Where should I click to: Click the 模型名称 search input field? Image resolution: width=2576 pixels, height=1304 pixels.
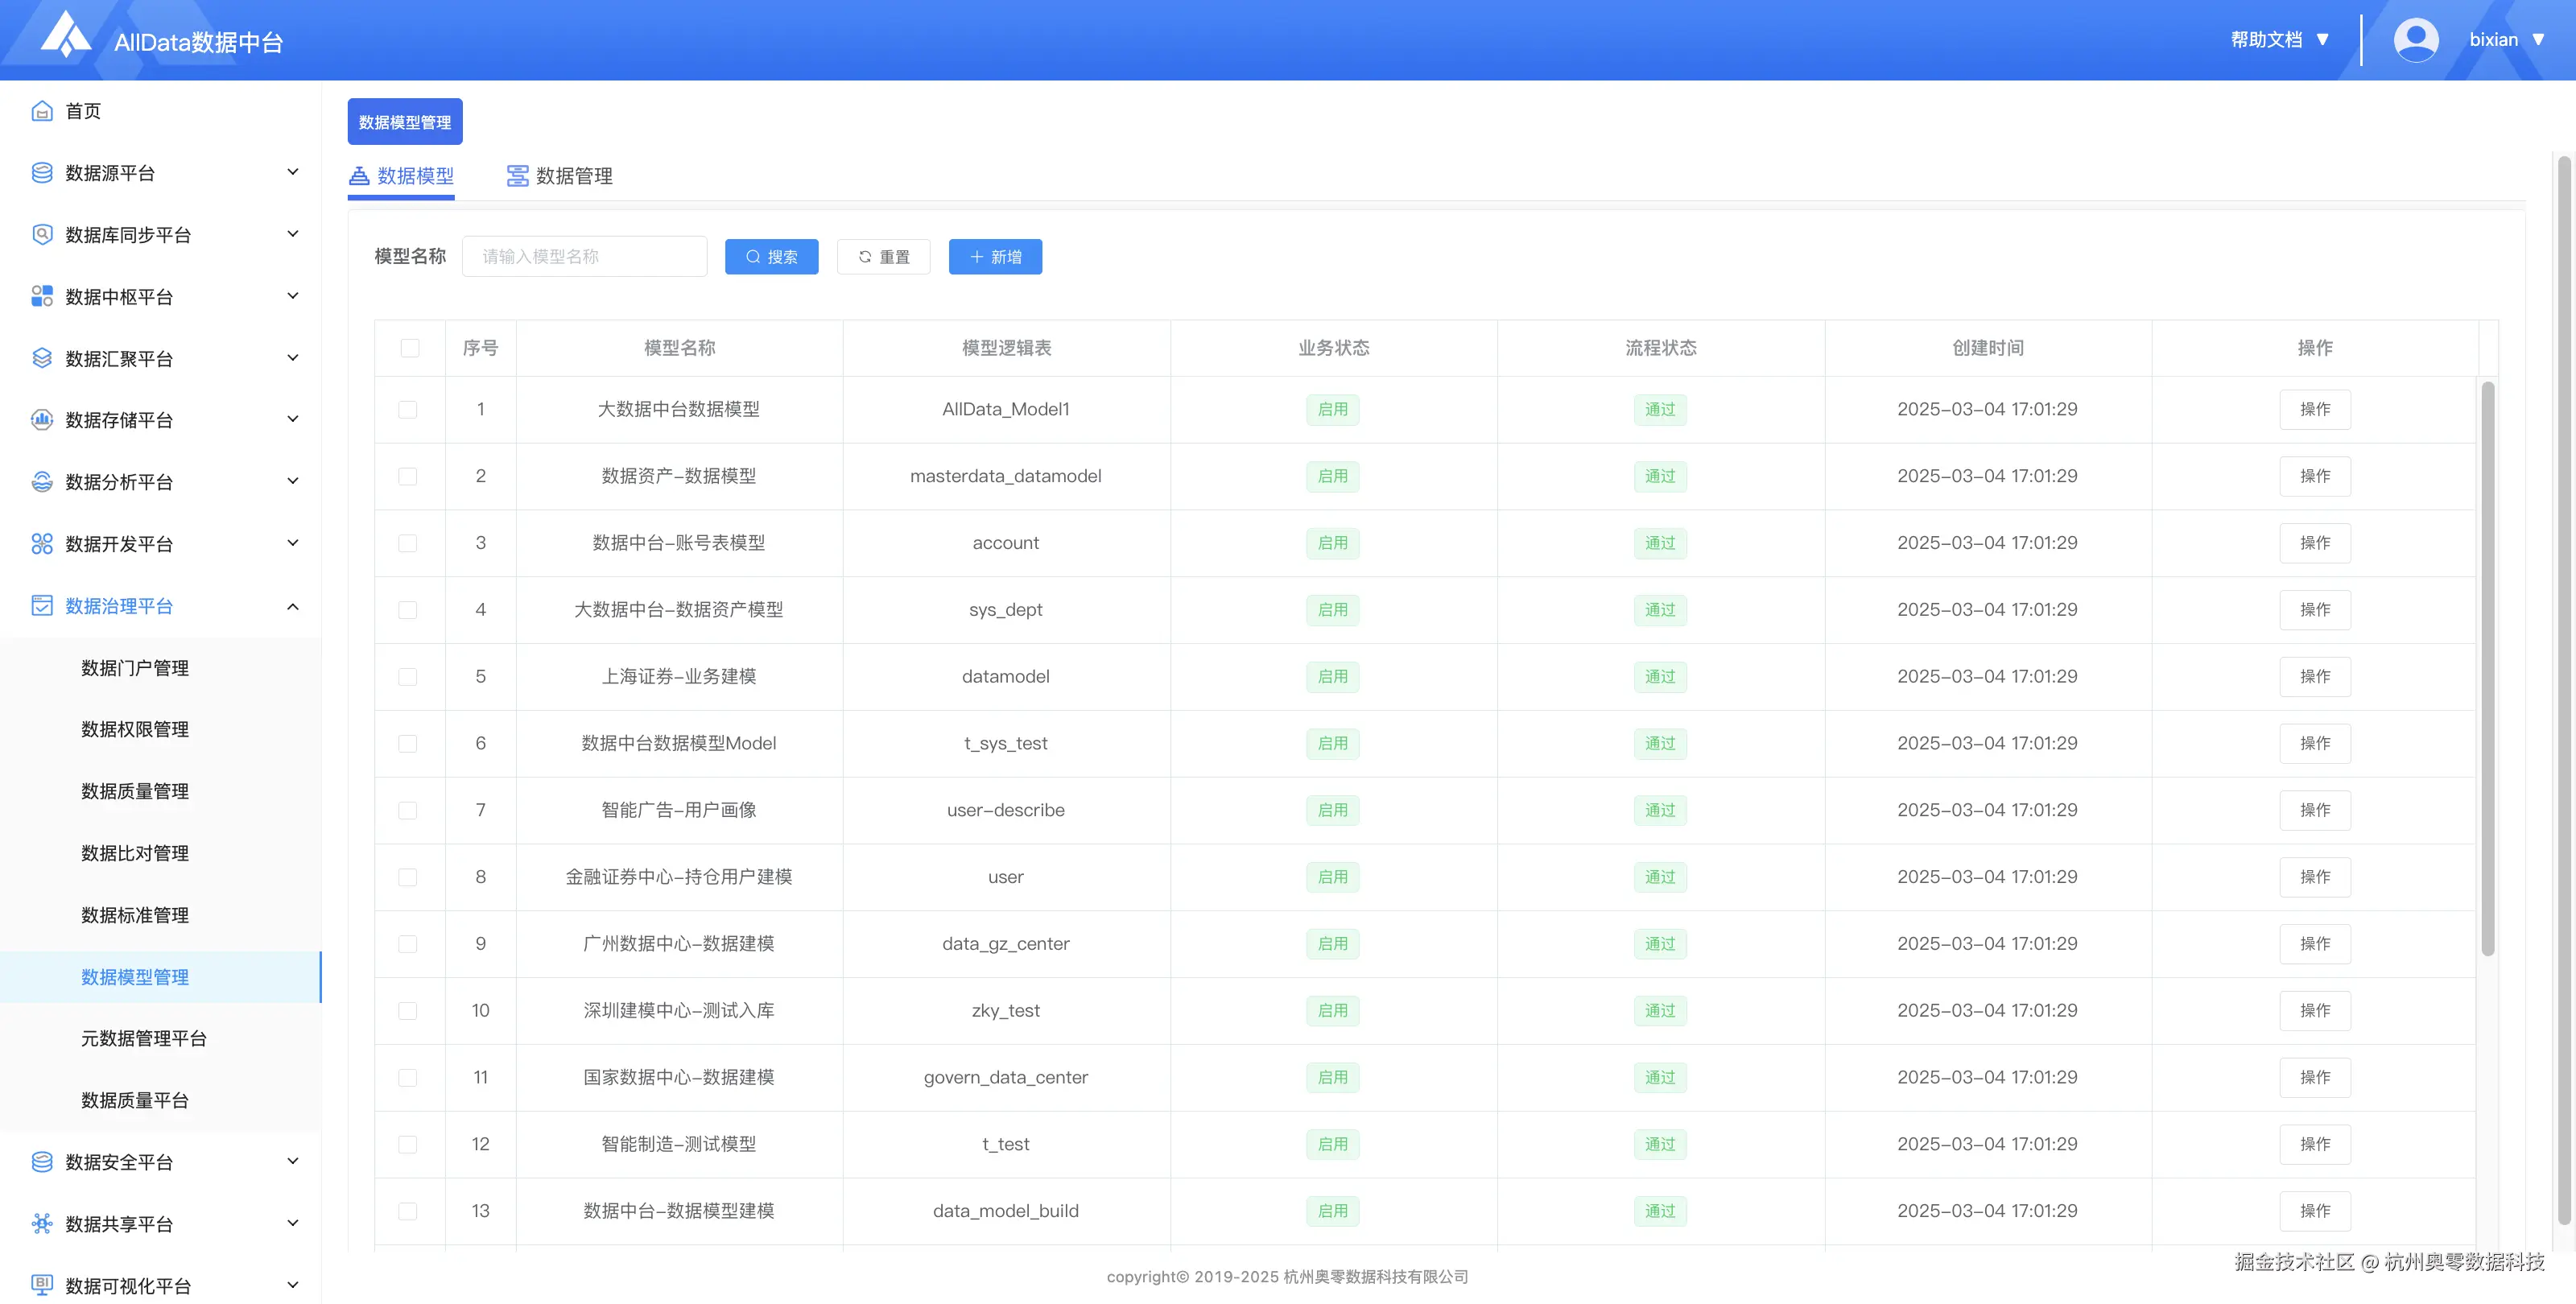click(x=585, y=257)
